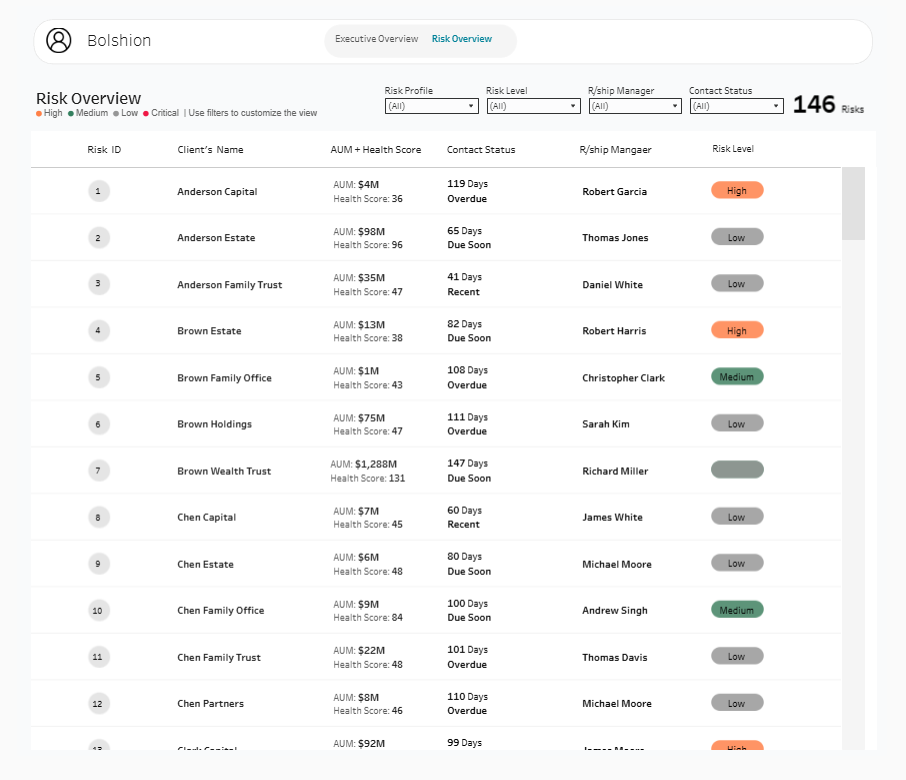Click the blank risk badge for Brown Wealth Trust

coord(737,470)
